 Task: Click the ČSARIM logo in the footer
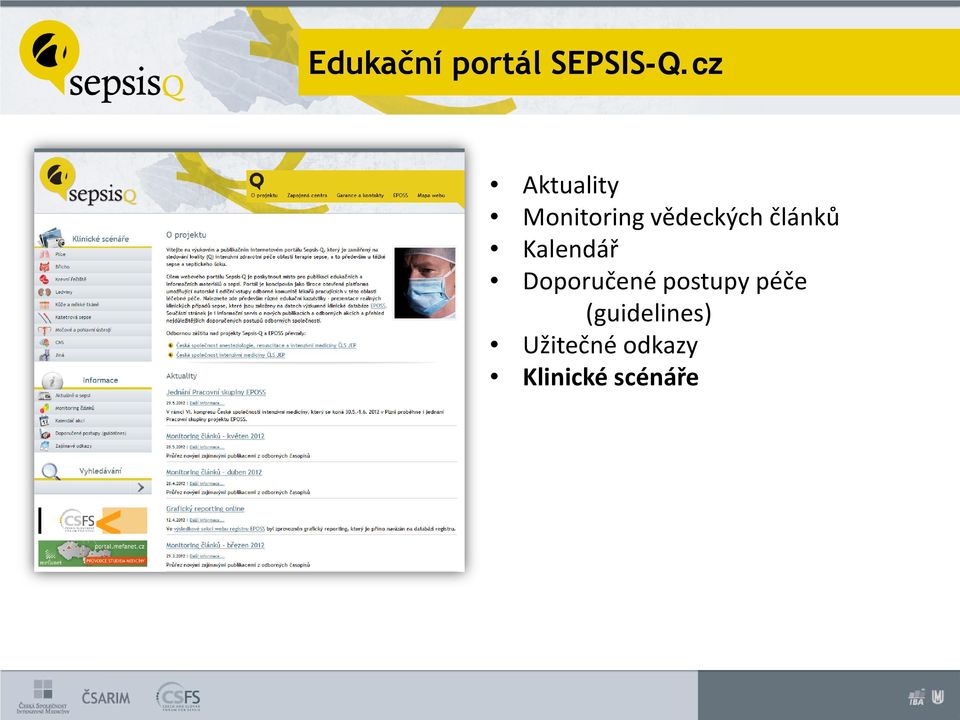pos(106,697)
